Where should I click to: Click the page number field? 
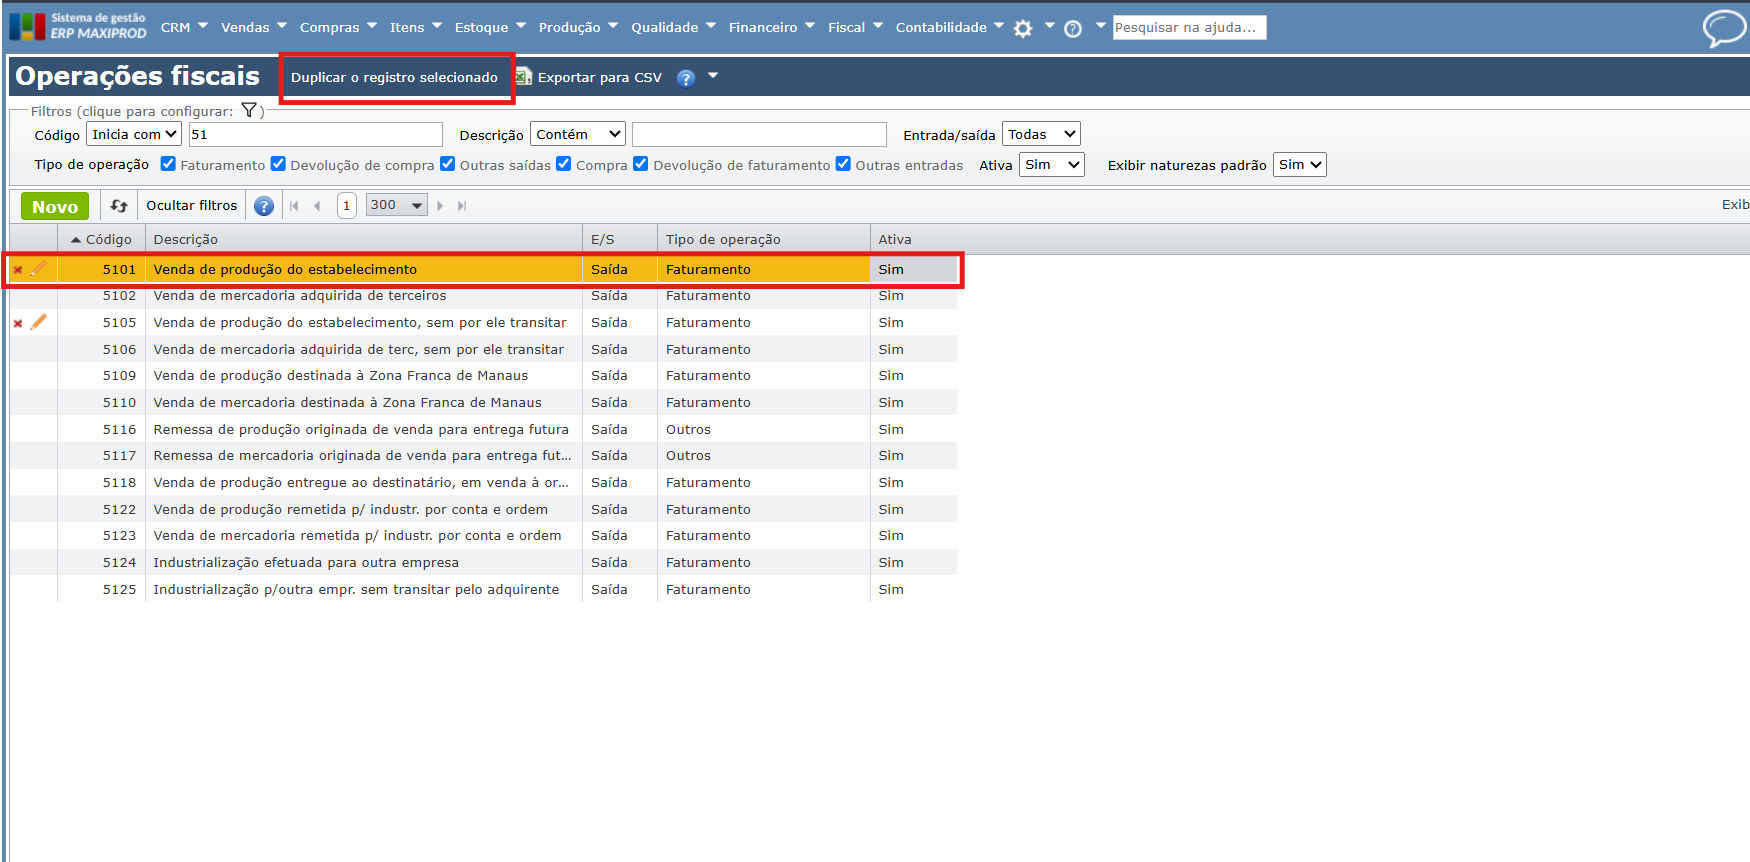[347, 205]
